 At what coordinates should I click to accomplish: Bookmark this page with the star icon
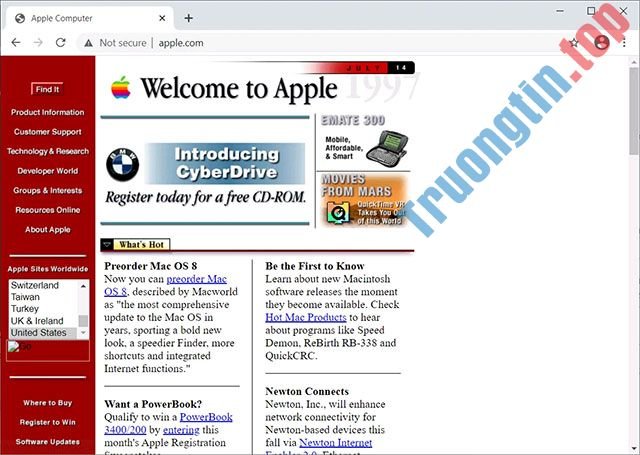coord(574,42)
